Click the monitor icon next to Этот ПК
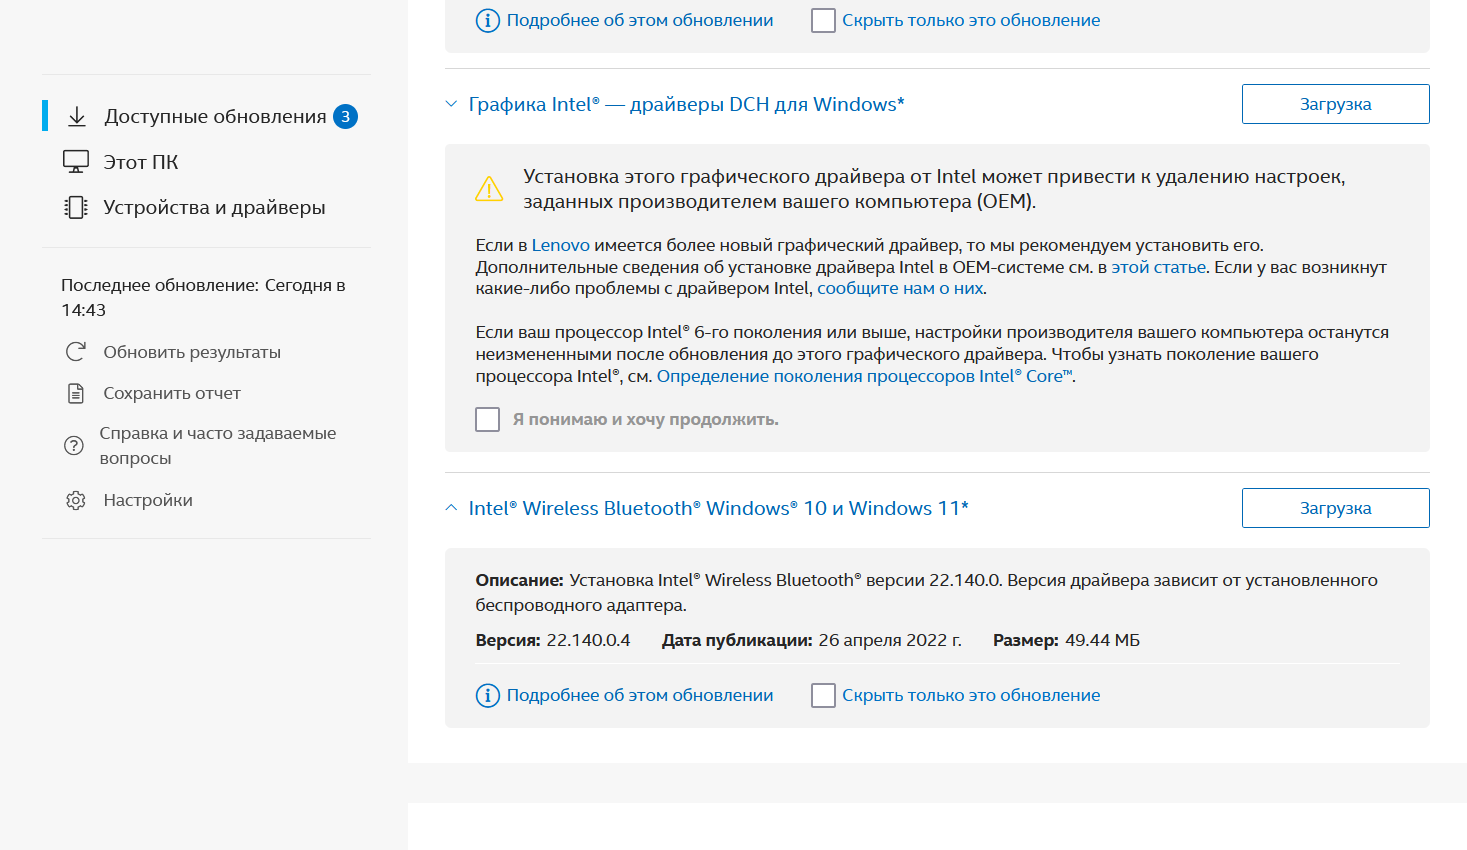Screen dimensions: 1467x850 coord(76,161)
